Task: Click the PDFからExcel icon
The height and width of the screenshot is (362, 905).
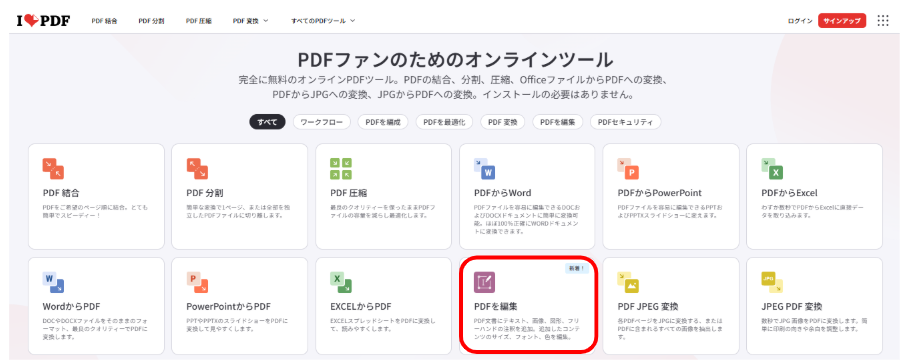Action: pyautogui.click(x=772, y=169)
